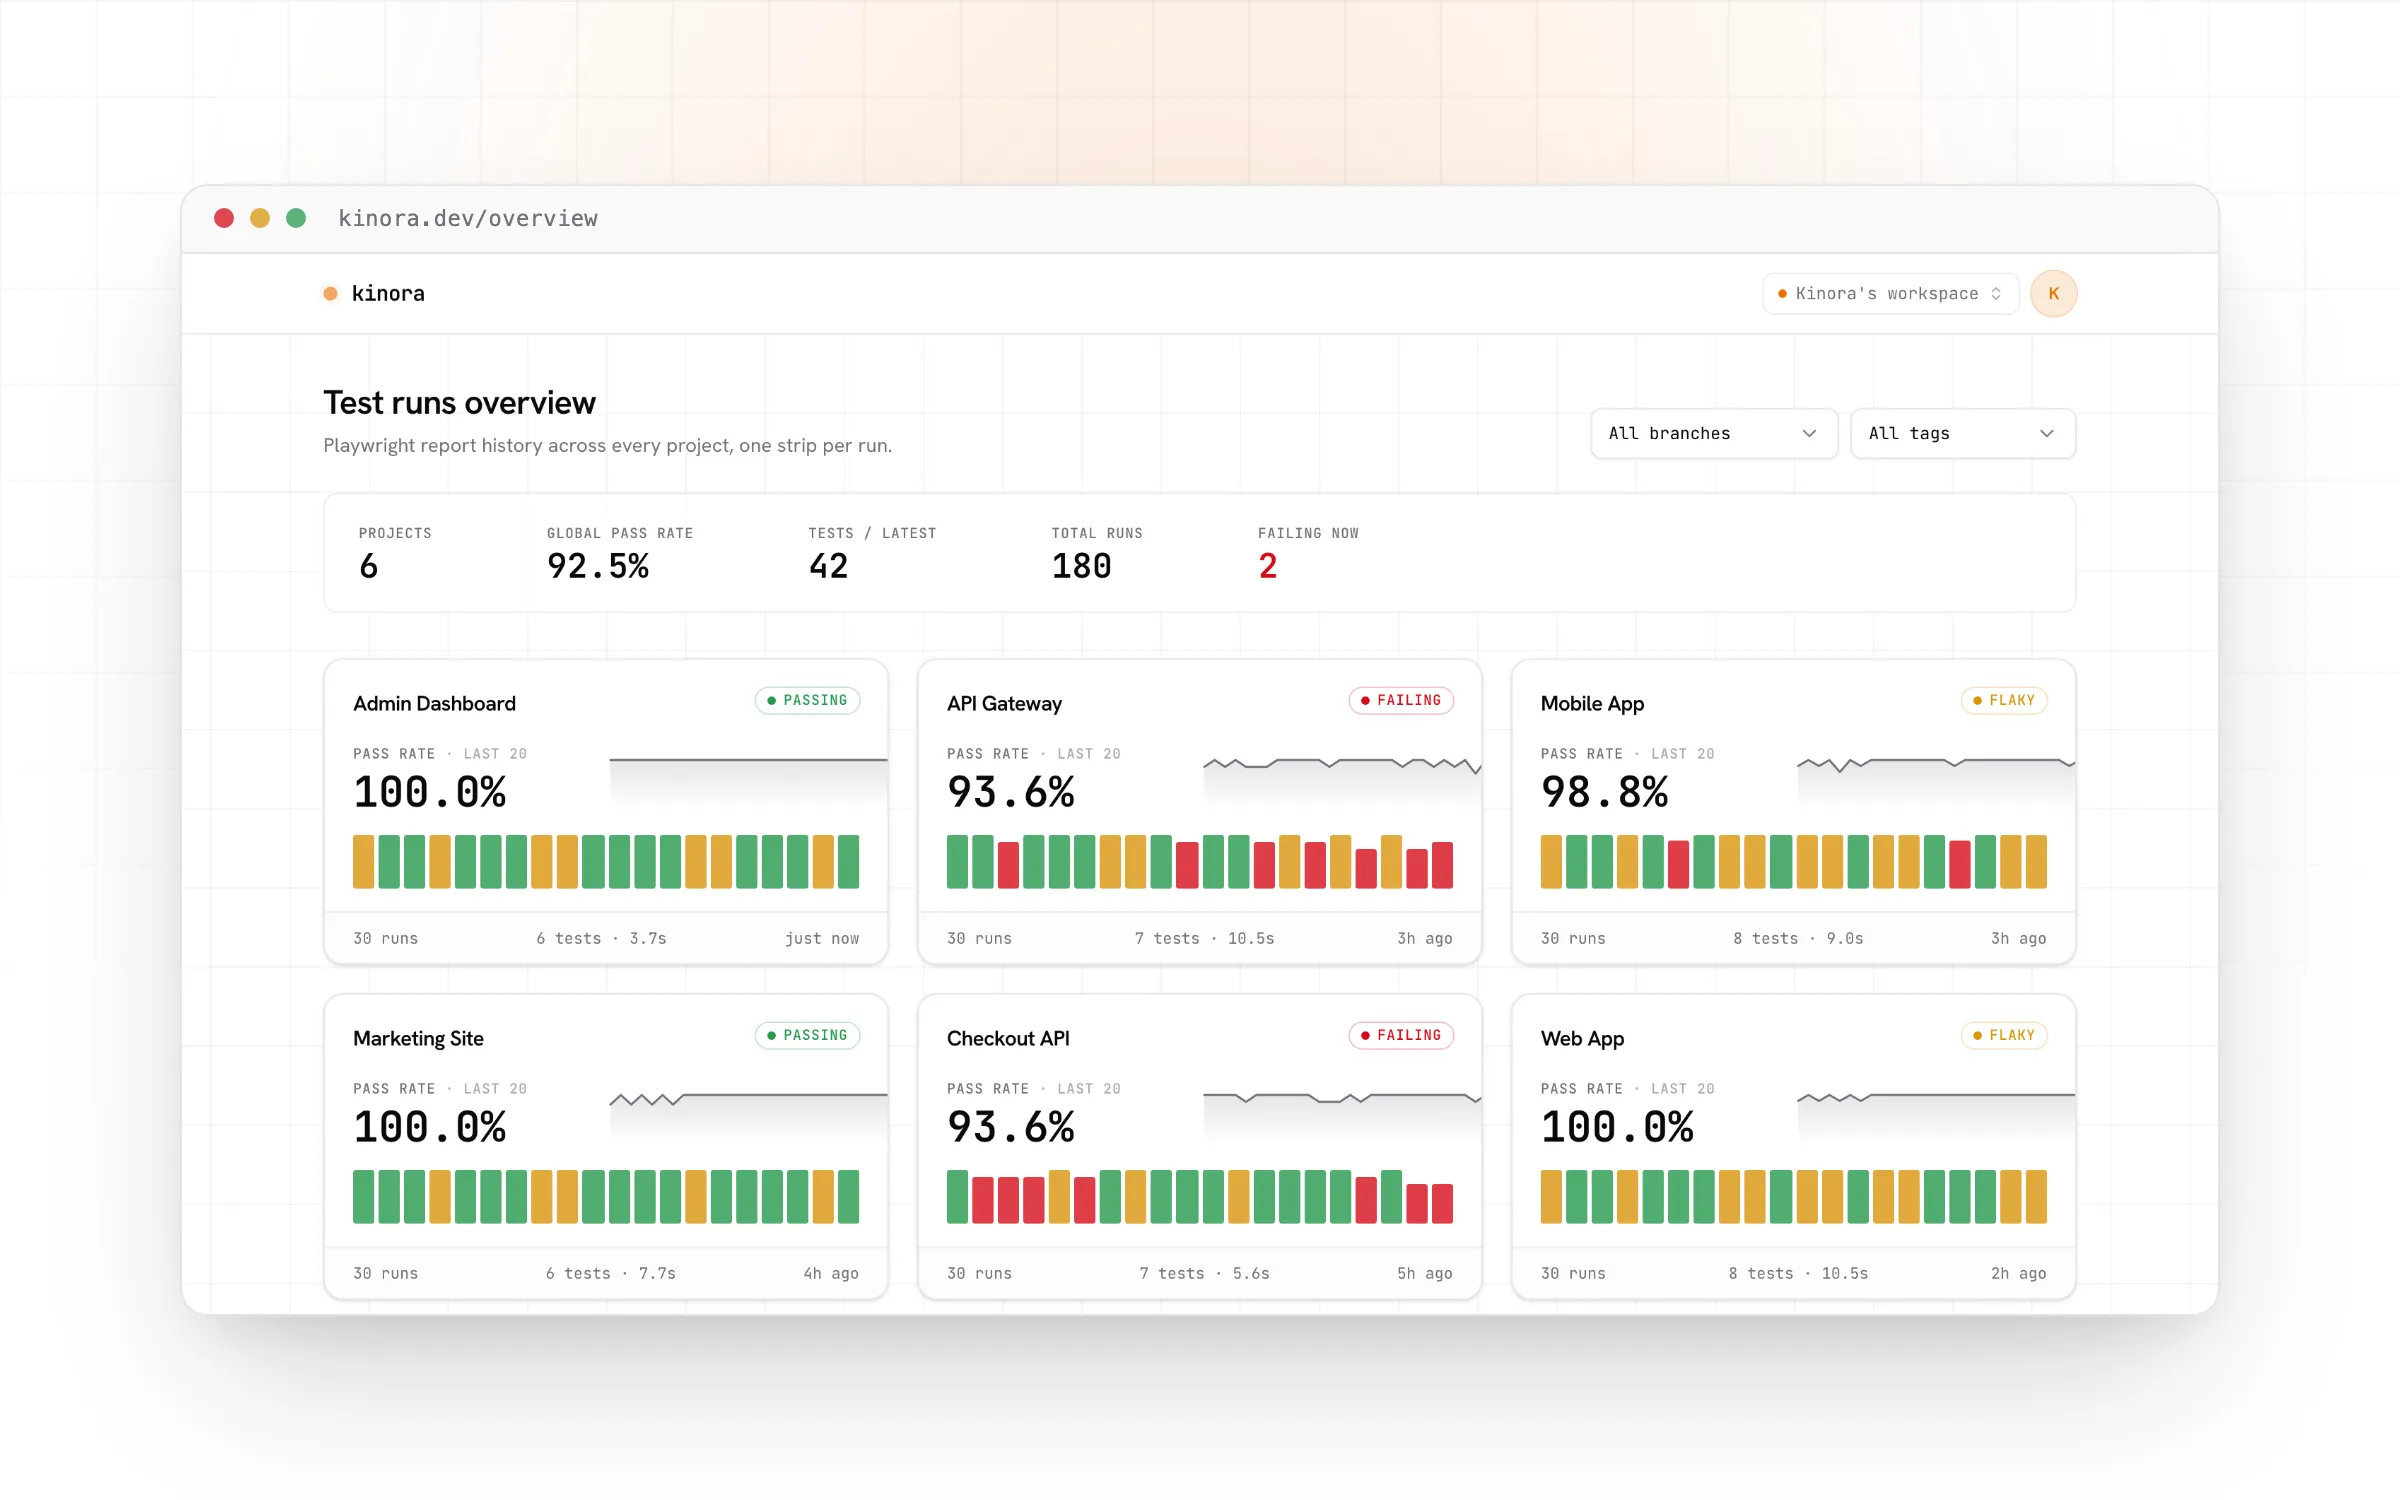Expand the All tags dropdown
Image resolution: width=2400 pixels, height=1500 pixels.
click(1962, 433)
